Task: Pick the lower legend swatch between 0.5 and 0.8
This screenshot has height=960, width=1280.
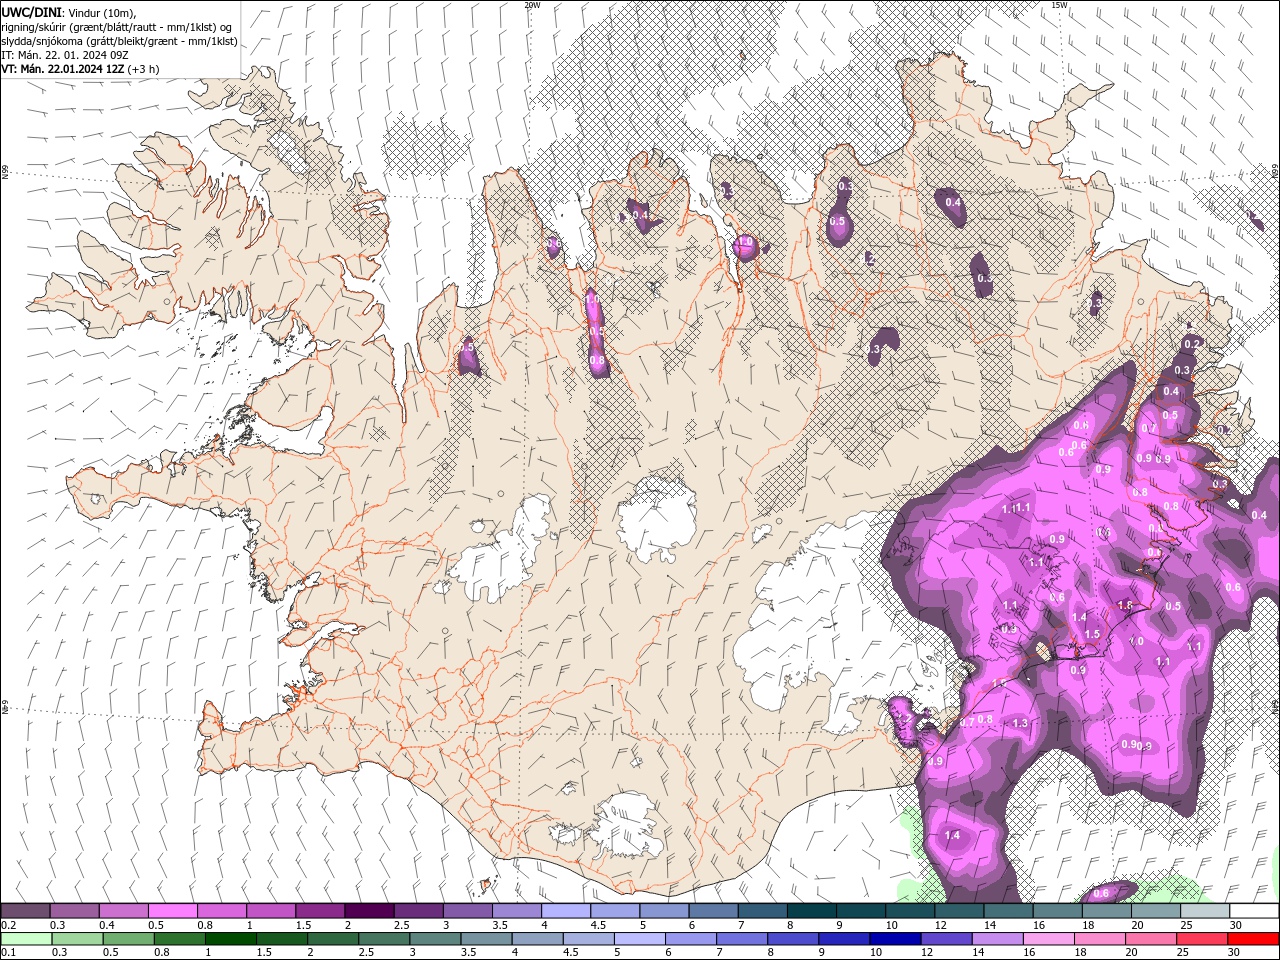Action: [x=129, y=939]
